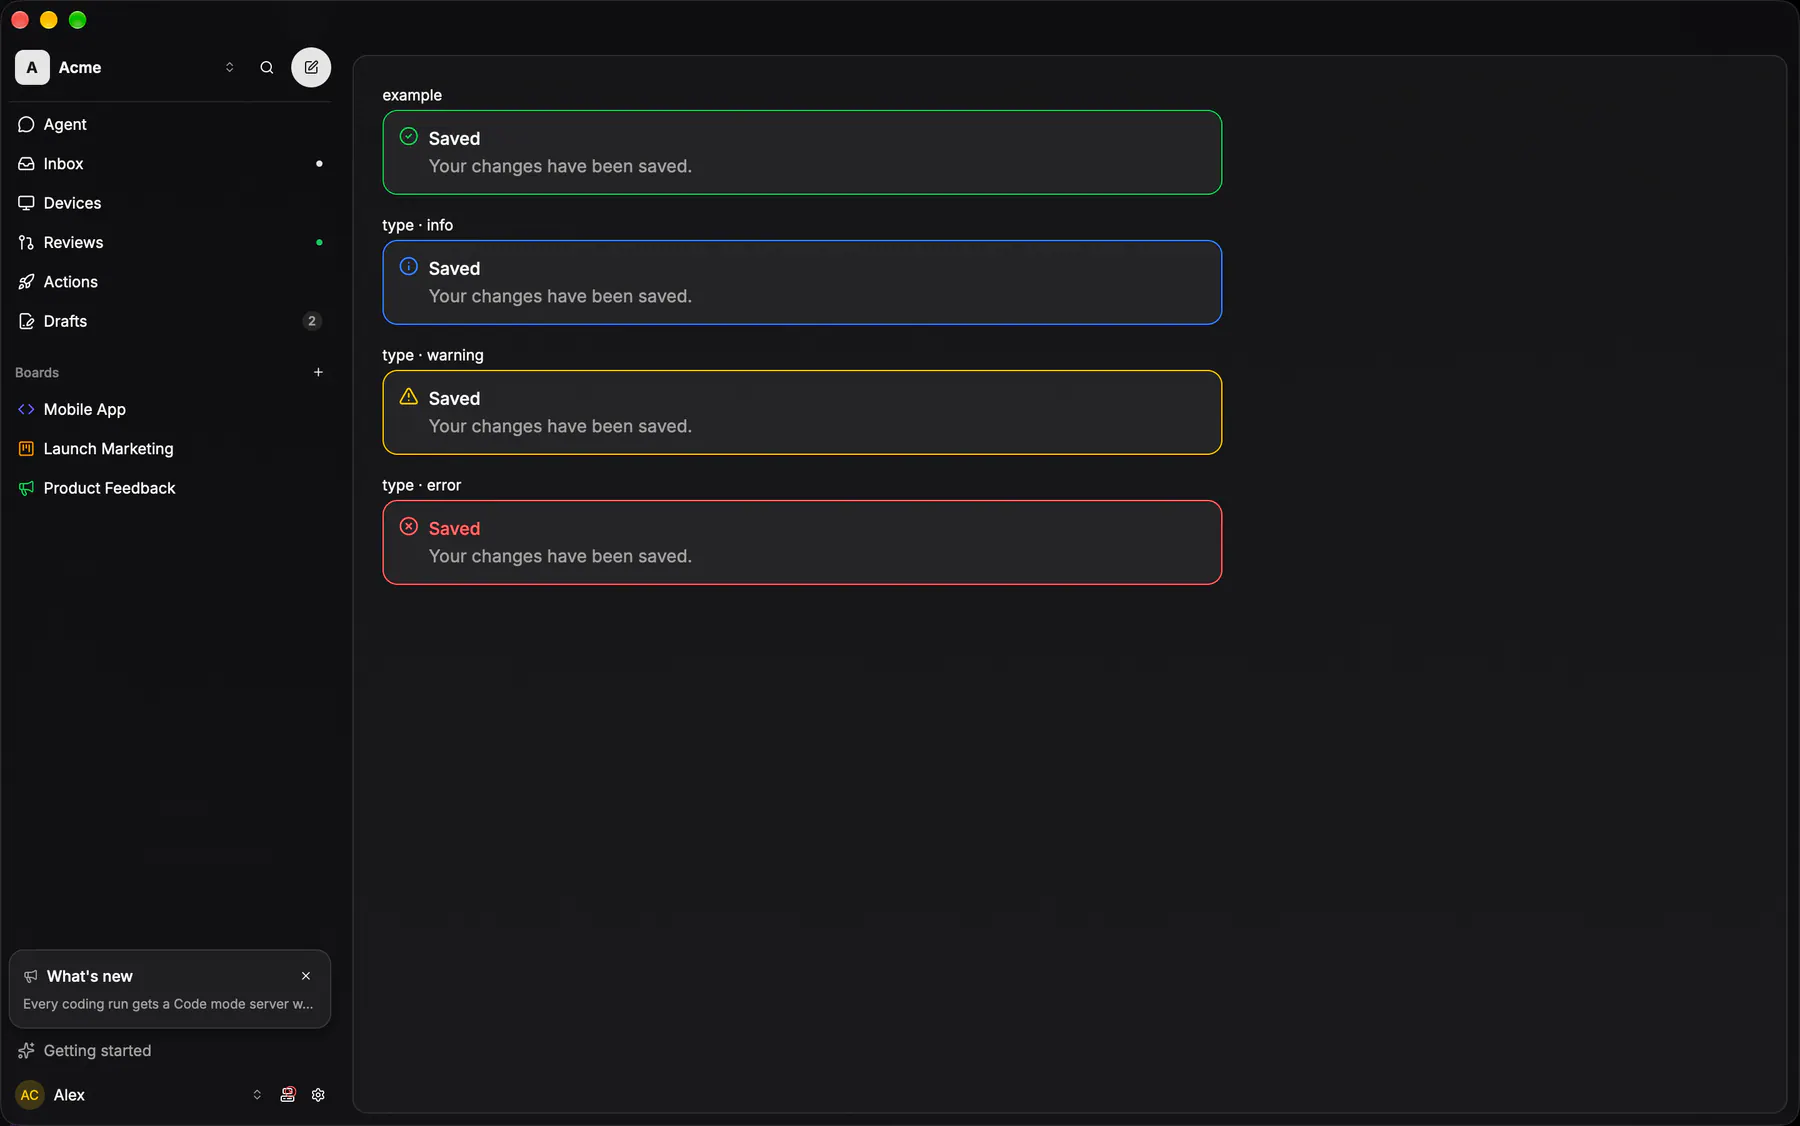Click the Inbox unread dot indicator
The height and width of the screenshot is (1126, 1800).
click(319, 164)
